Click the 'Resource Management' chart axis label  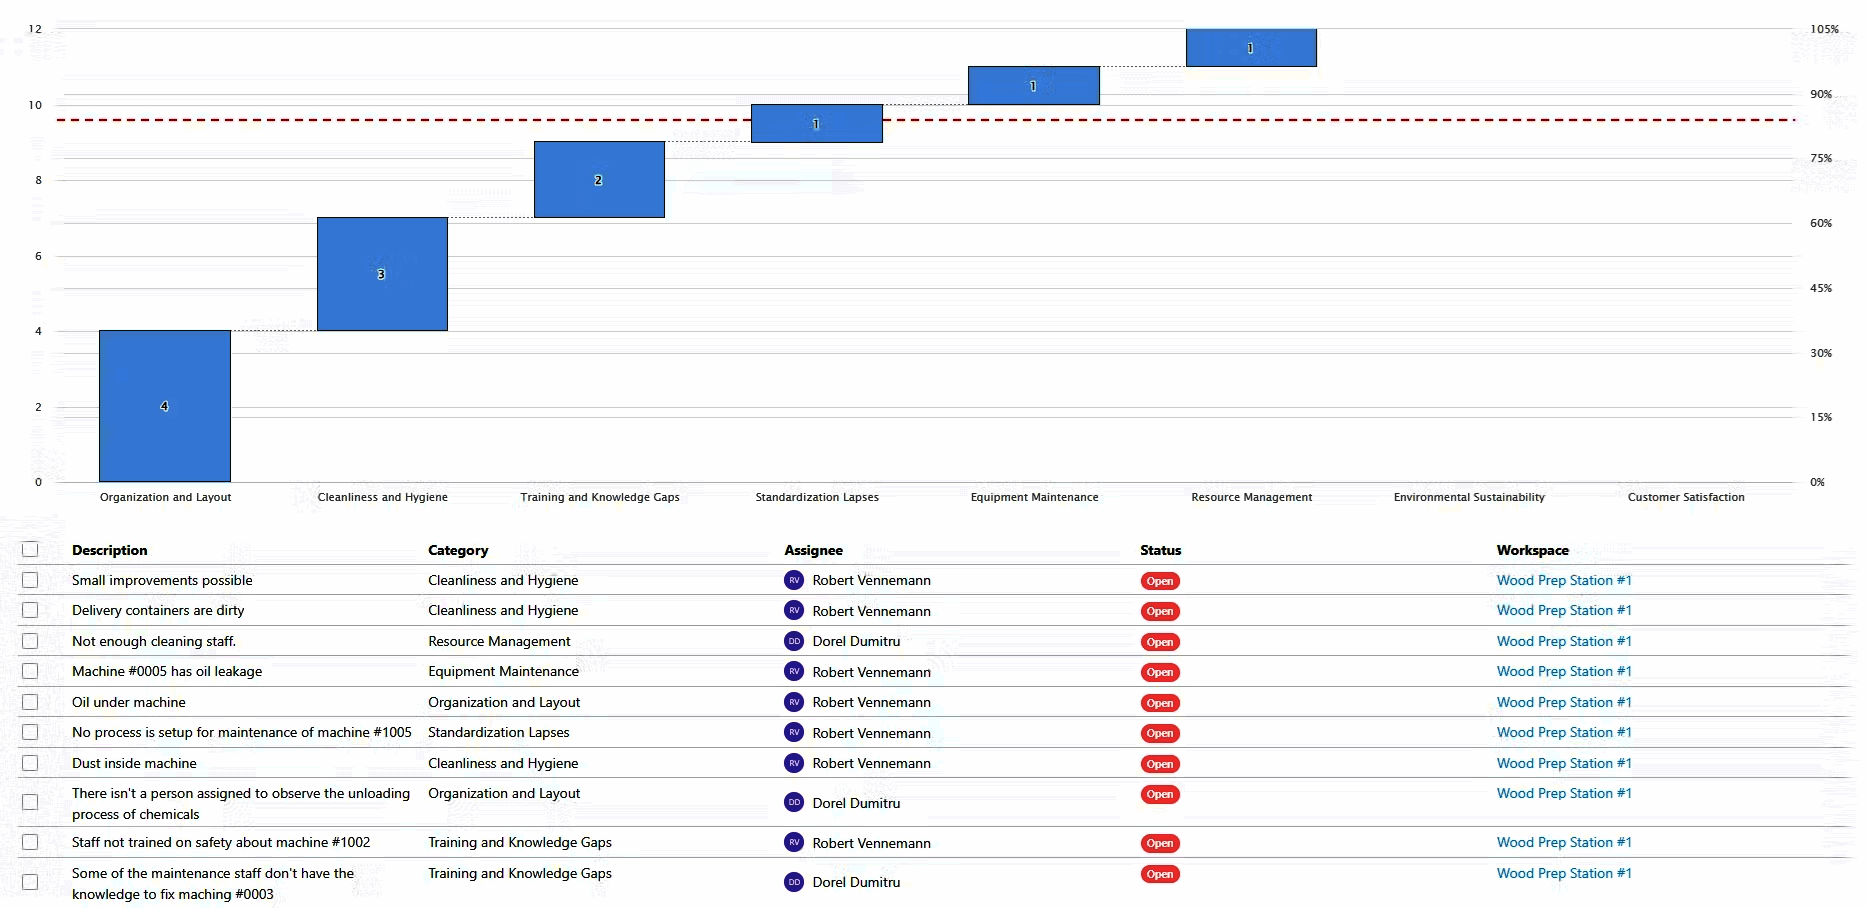pyautogui.click(x=1252, y=497)
